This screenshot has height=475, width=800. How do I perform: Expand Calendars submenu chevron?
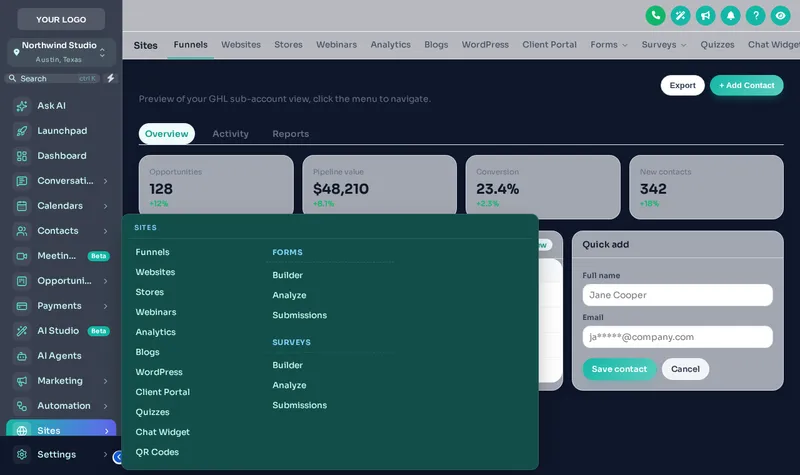pos(106,206)
